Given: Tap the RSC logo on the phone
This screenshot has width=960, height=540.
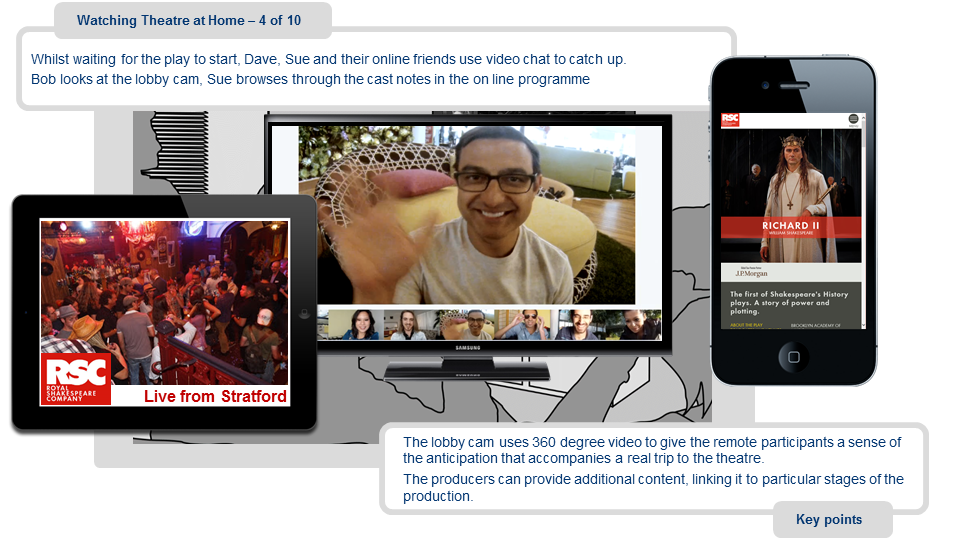Looking at the screenshot, I should (x=730, y=120).
